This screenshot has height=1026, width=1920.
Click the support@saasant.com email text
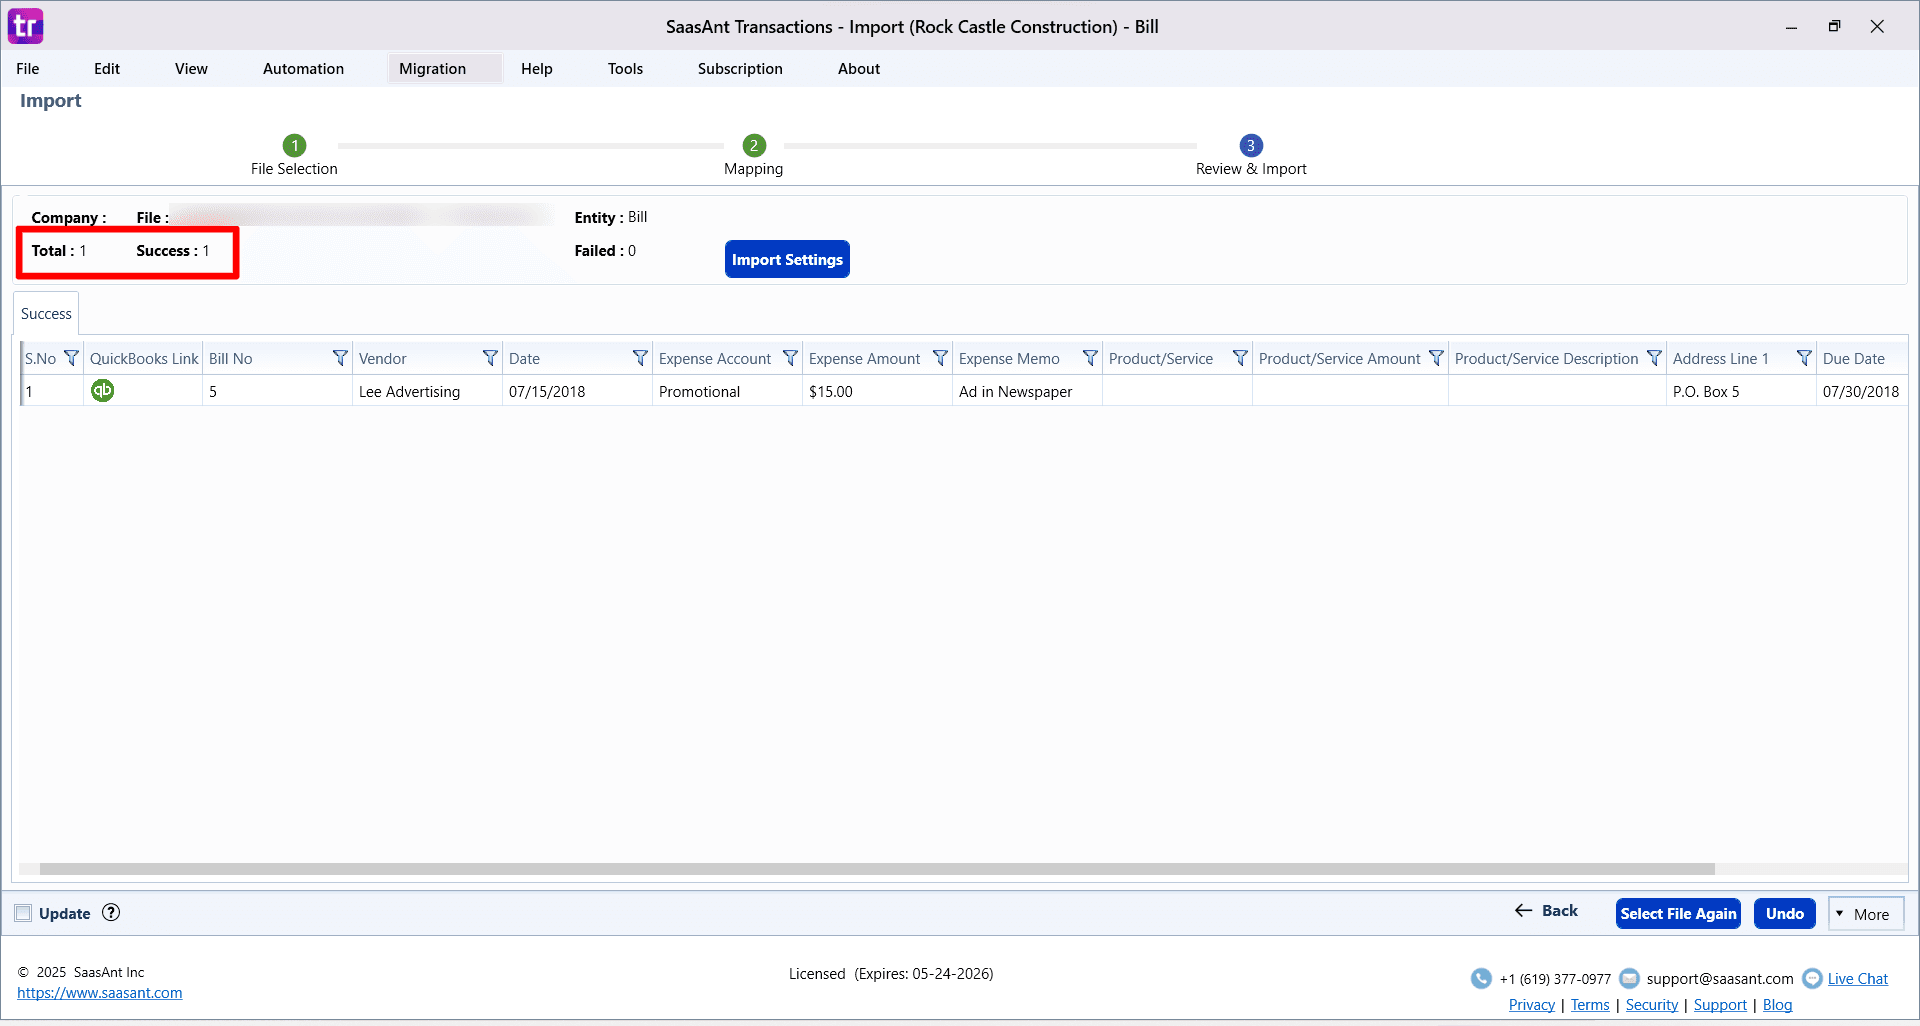pos(1720,979)
